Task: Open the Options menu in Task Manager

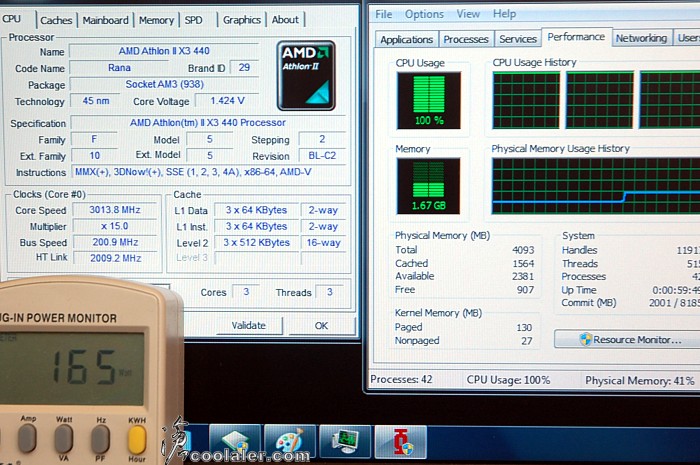Action: [424, 14]
